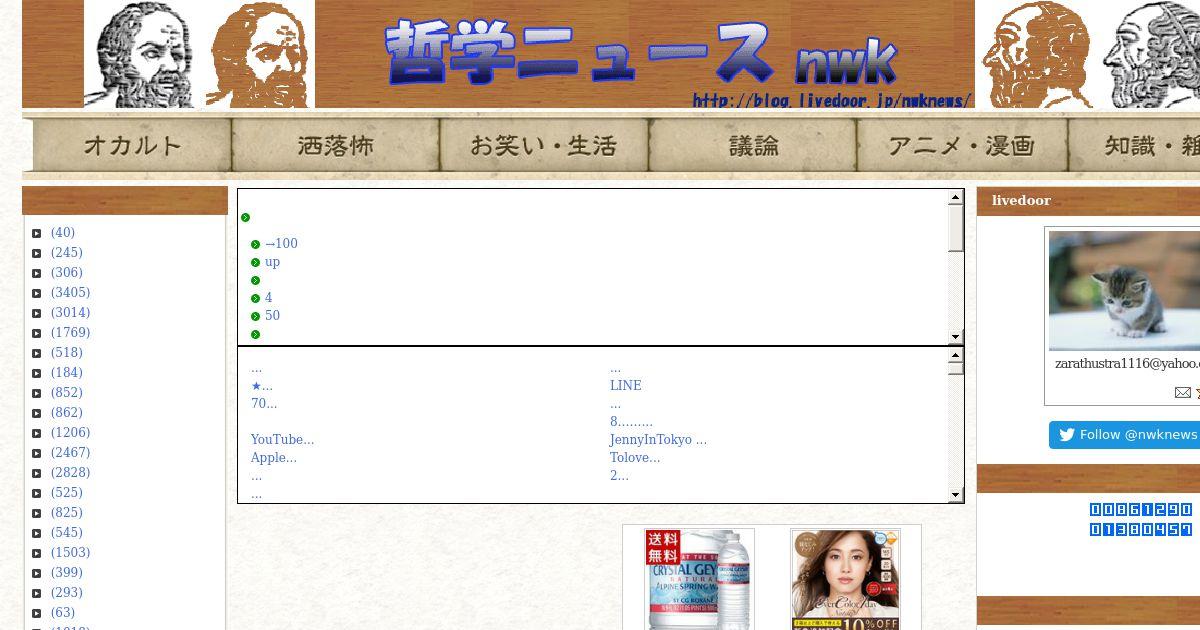Open category link with count (545)
1200x630 pixels.
tap(67, 533)
